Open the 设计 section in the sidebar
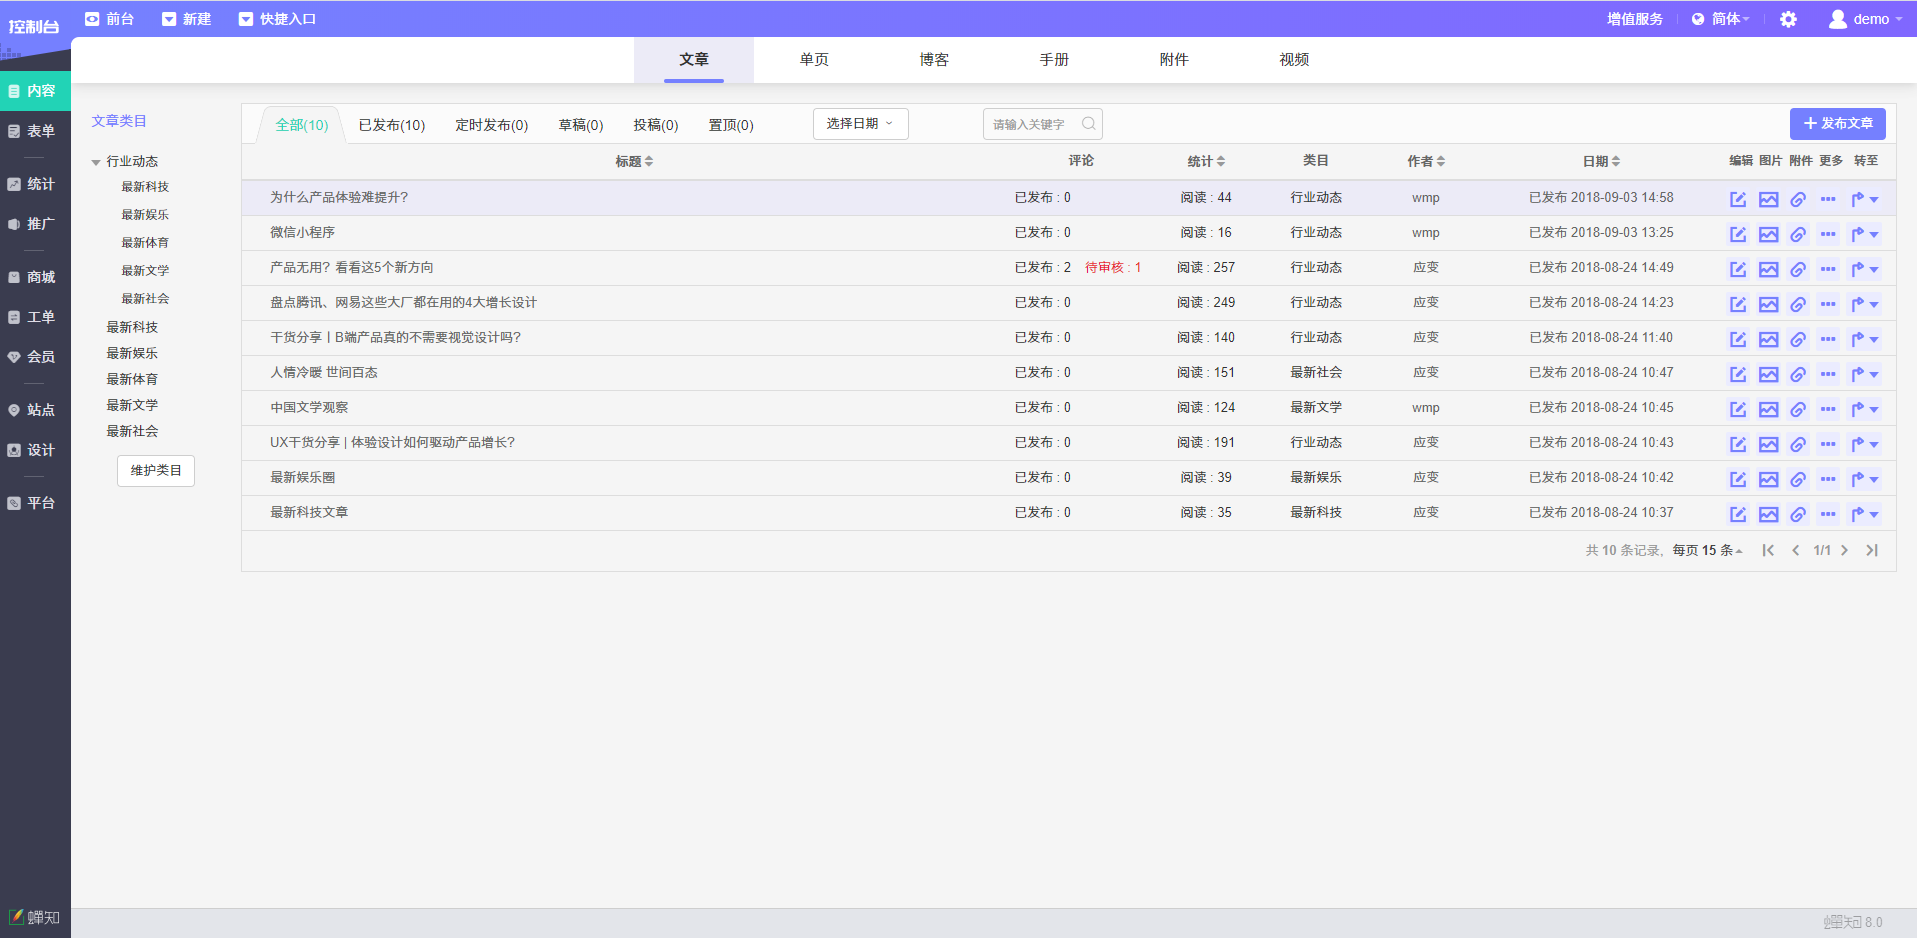Screen dimensions: 1917x938 (35, 449)
